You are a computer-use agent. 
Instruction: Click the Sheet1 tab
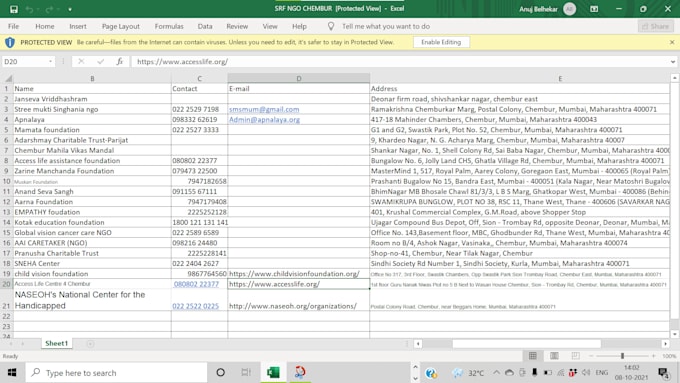point(56,344)
